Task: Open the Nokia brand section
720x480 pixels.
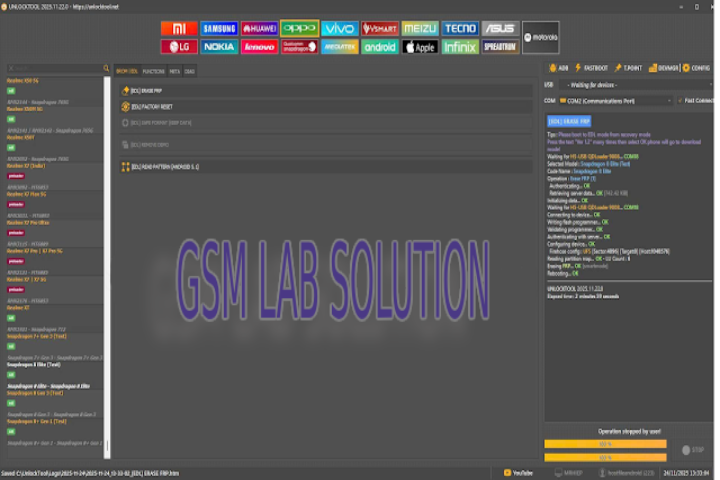Action: click(219, 46)
